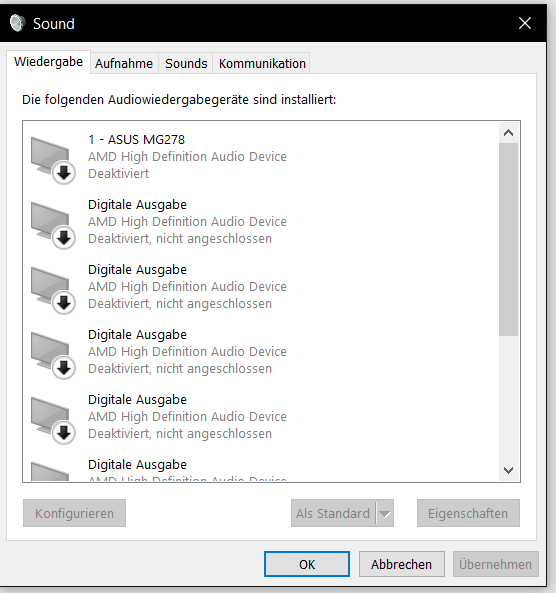The image size is (556, 593).
Task: Click the Als Standard button
Action: [x=333, y=513]
